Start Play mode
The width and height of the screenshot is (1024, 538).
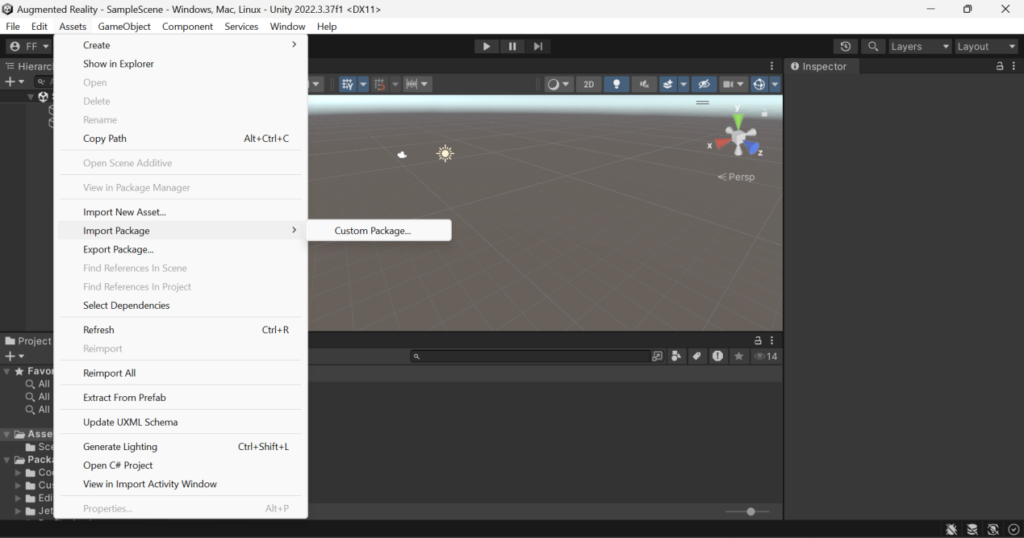click(x=487, y=46)
